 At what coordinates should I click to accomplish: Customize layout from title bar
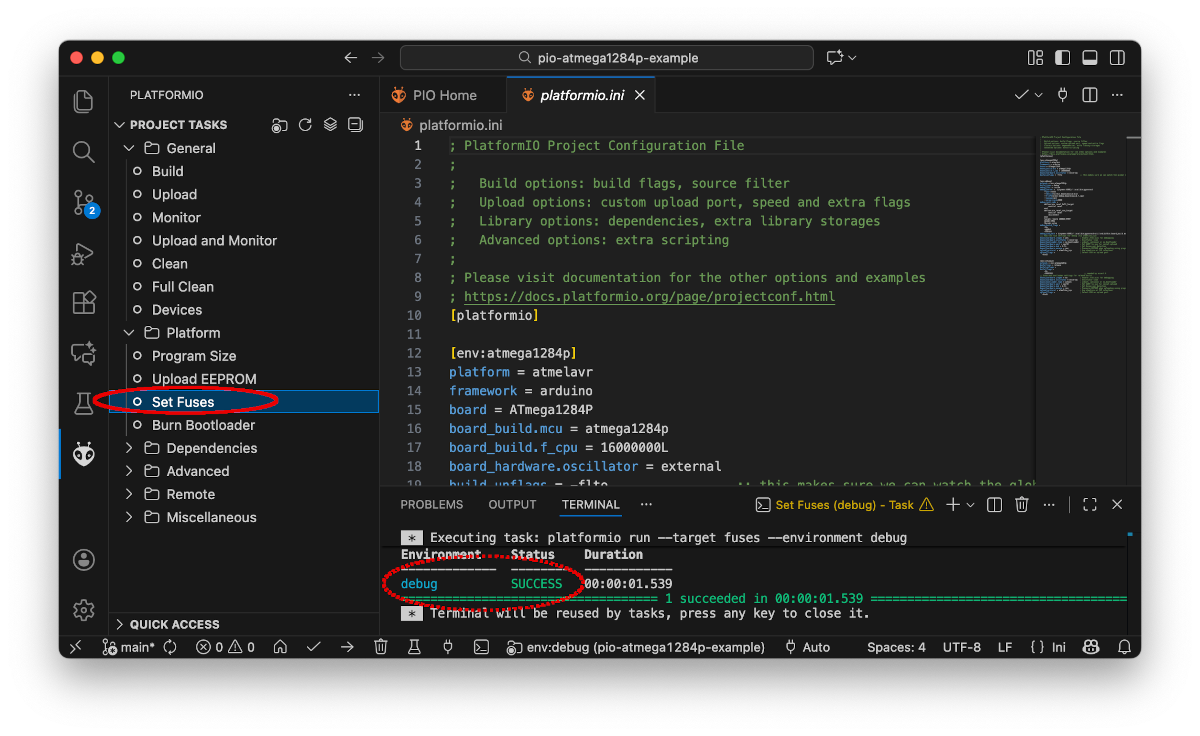click(1036, 58)
